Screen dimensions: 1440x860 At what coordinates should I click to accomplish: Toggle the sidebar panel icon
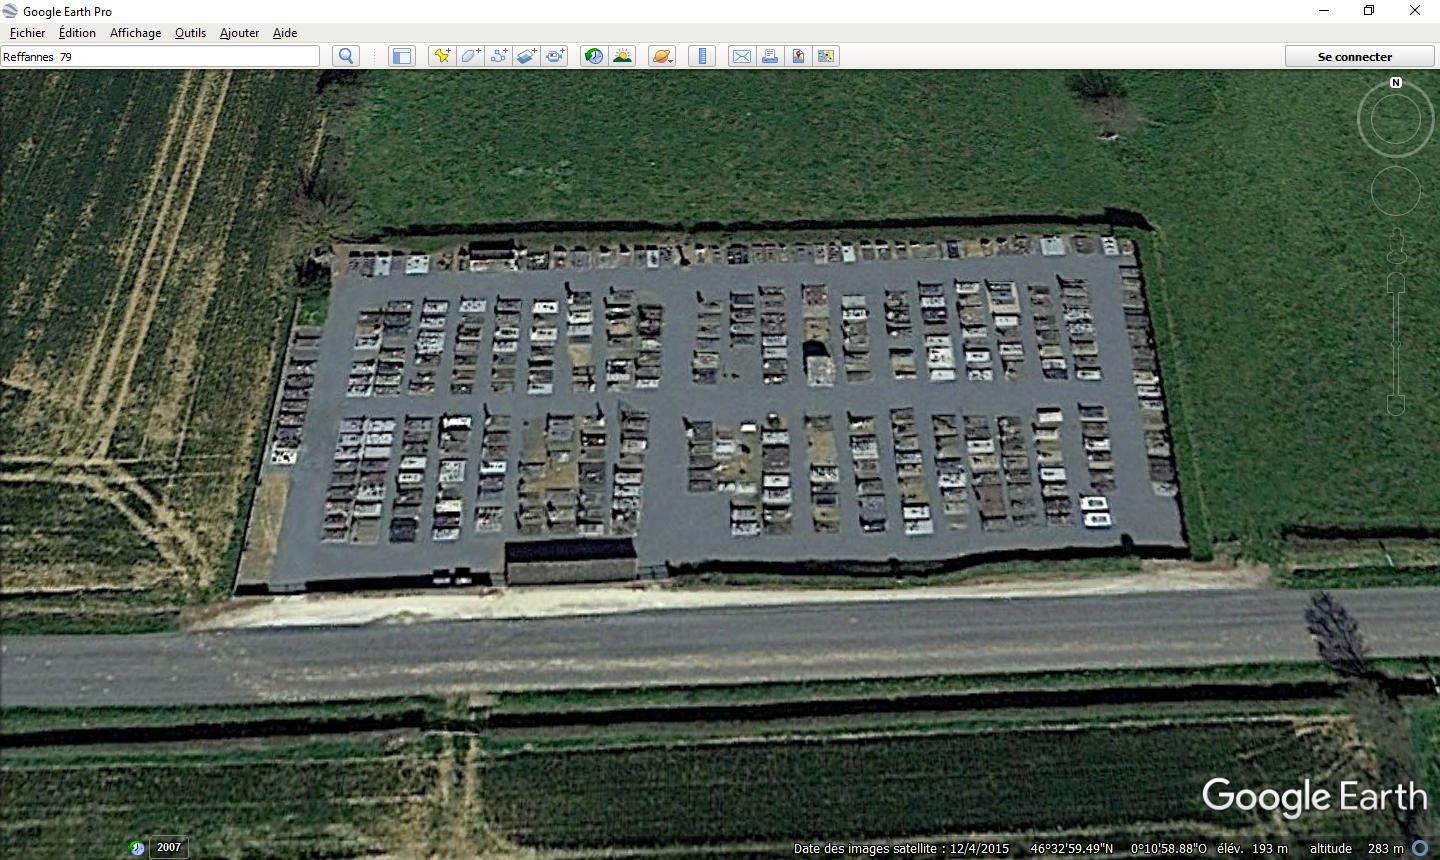[x=401, y=56]
